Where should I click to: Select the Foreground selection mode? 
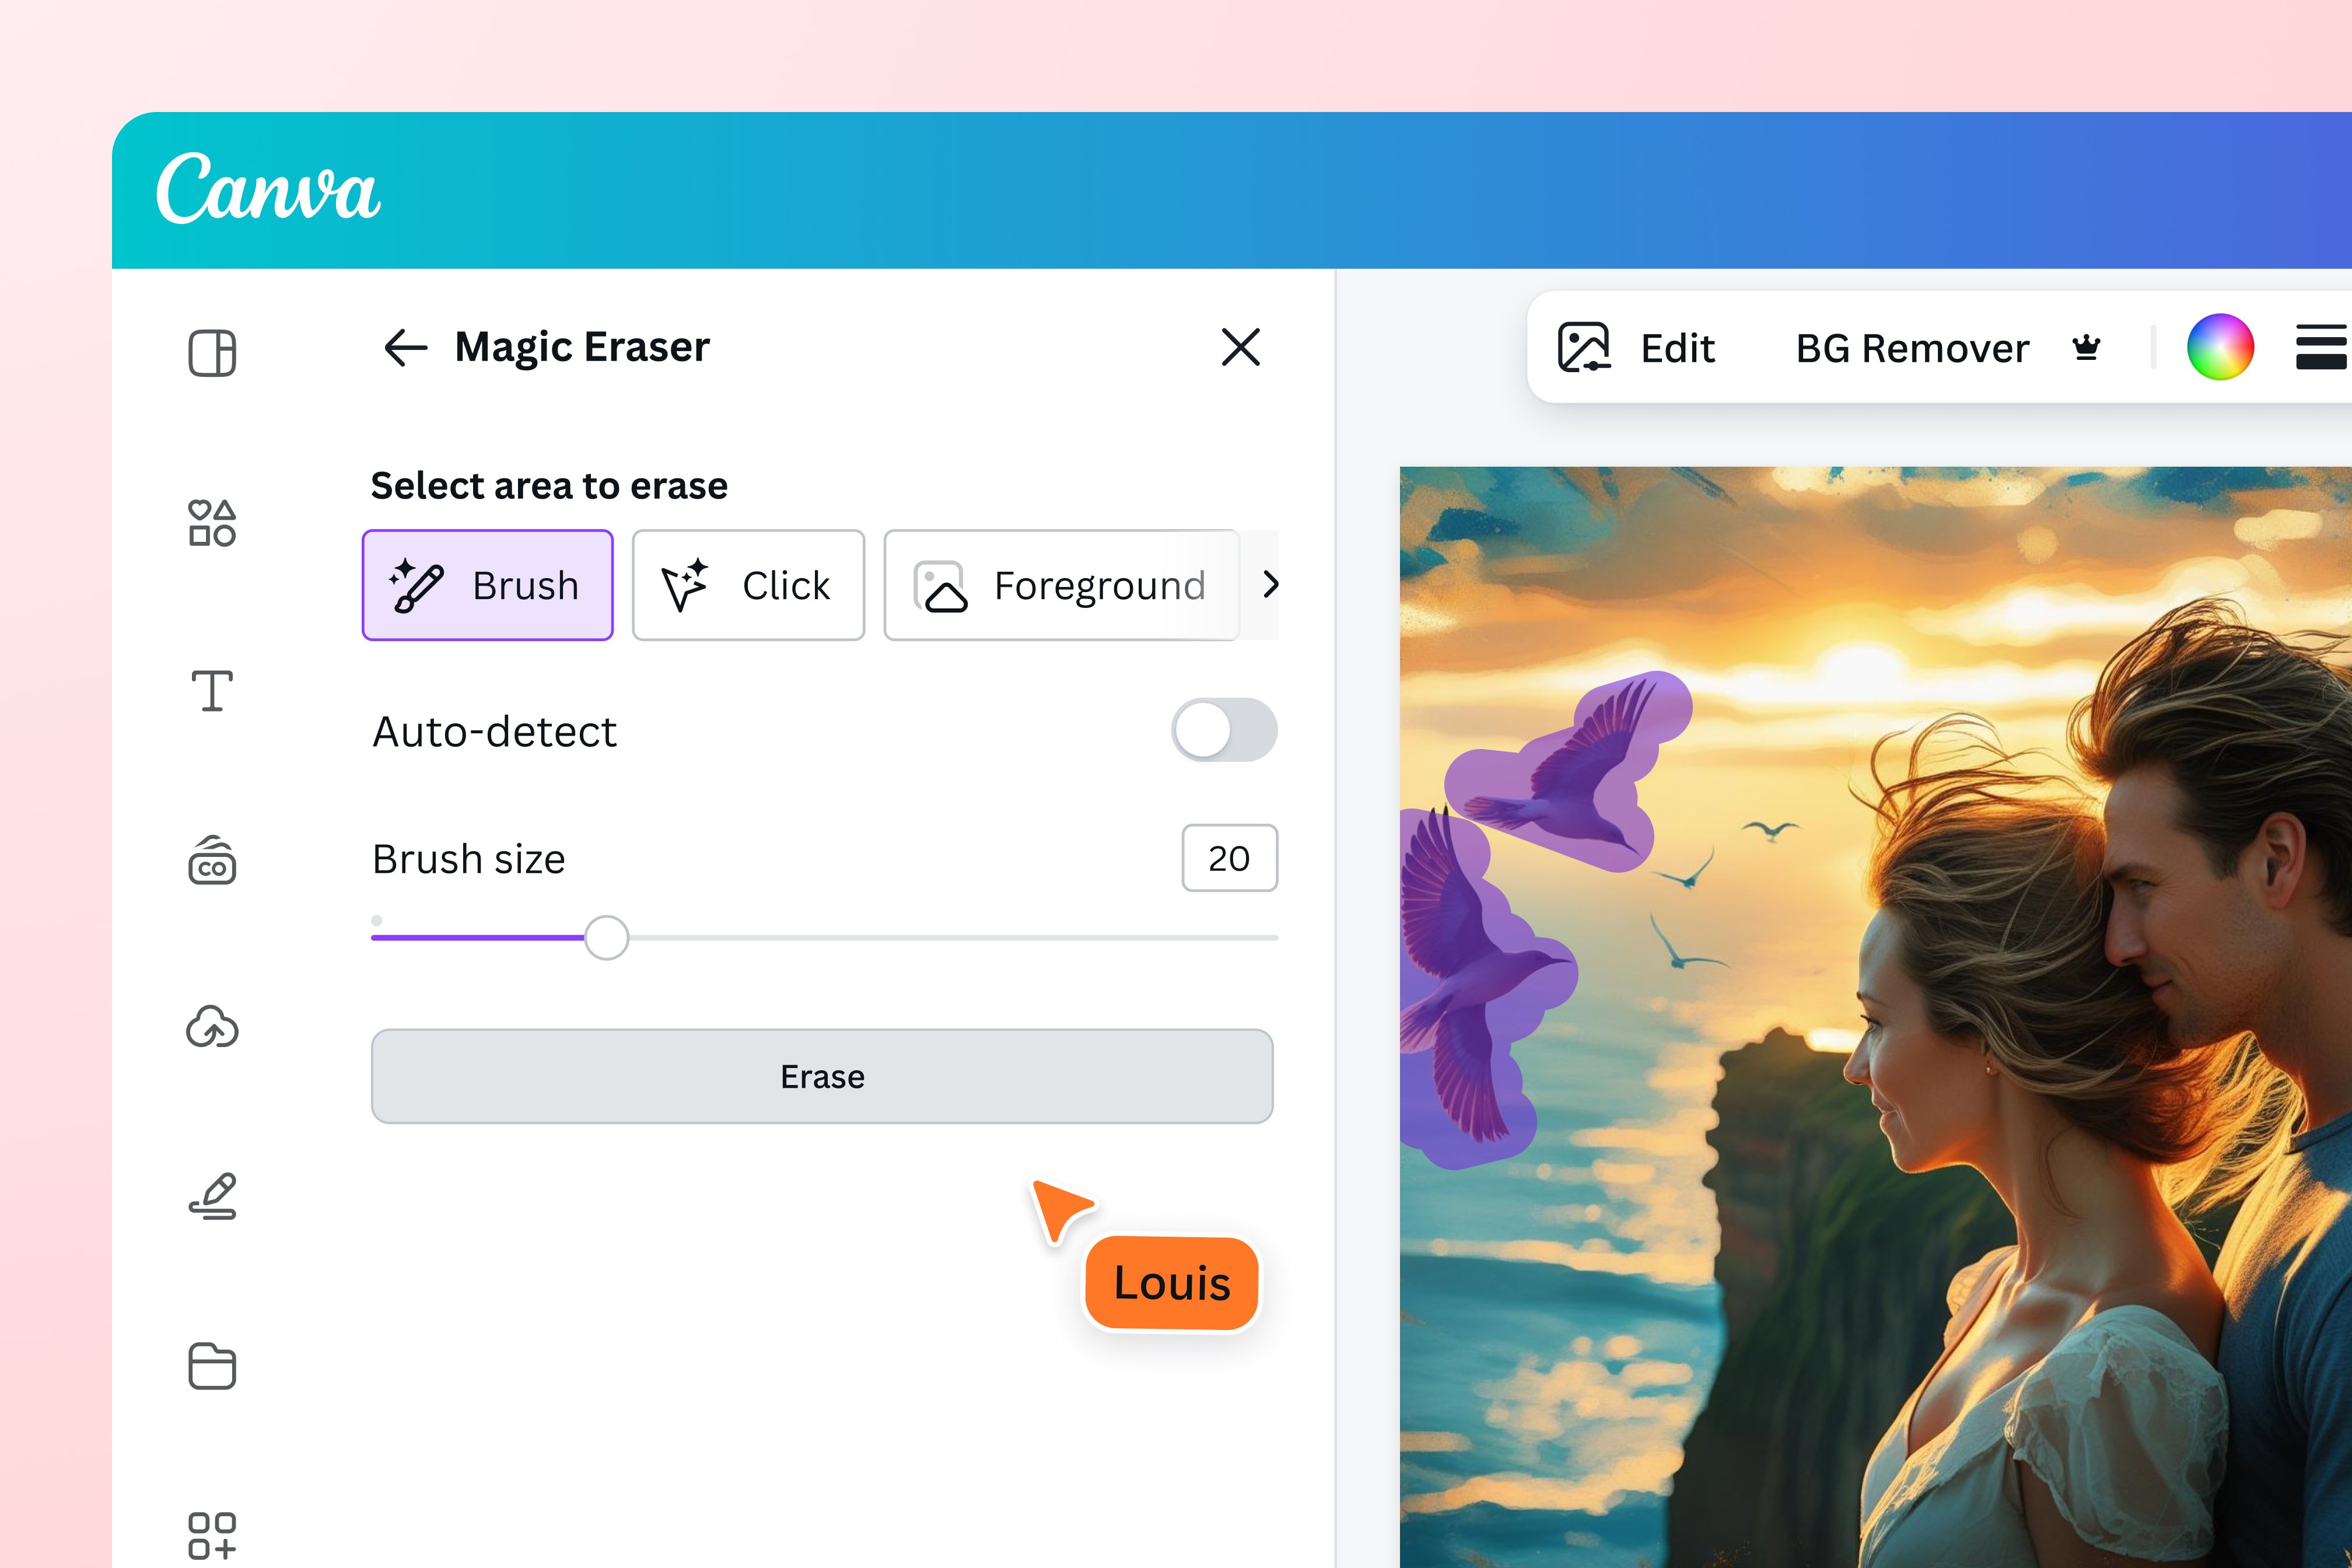(x=1060, y=585)
